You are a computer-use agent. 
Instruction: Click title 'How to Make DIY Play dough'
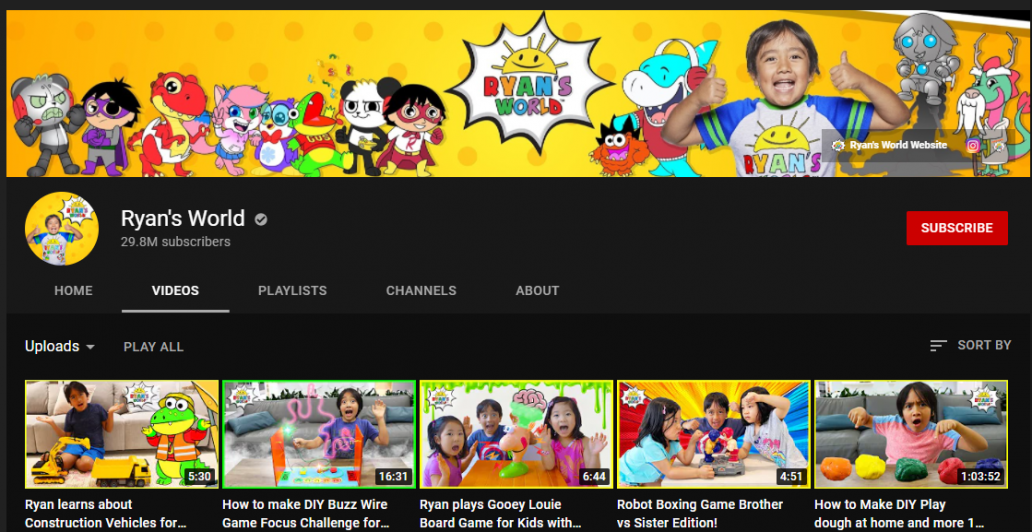[899, 514]
